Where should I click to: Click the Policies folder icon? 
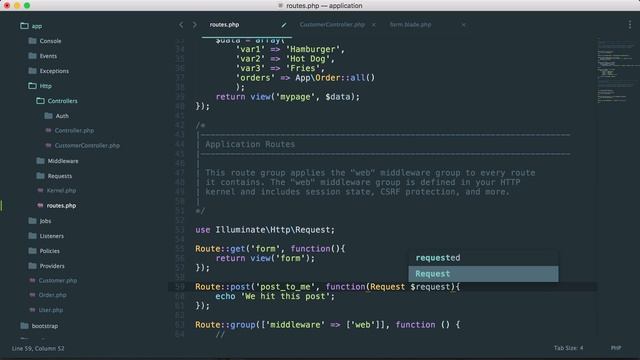point(33,251)
